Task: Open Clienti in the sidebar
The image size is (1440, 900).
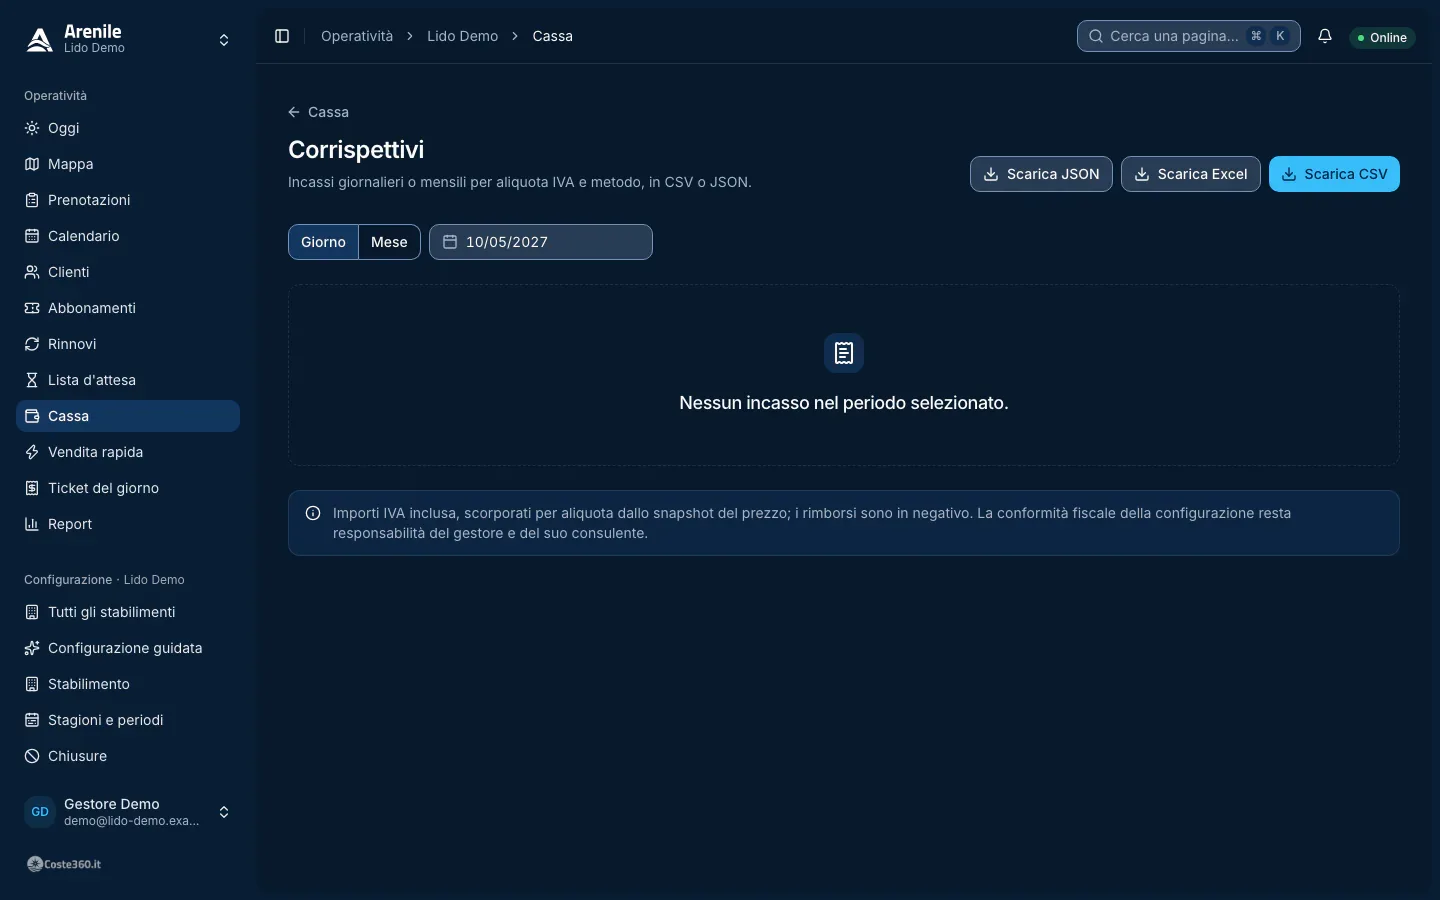Action: pos(128,272)
